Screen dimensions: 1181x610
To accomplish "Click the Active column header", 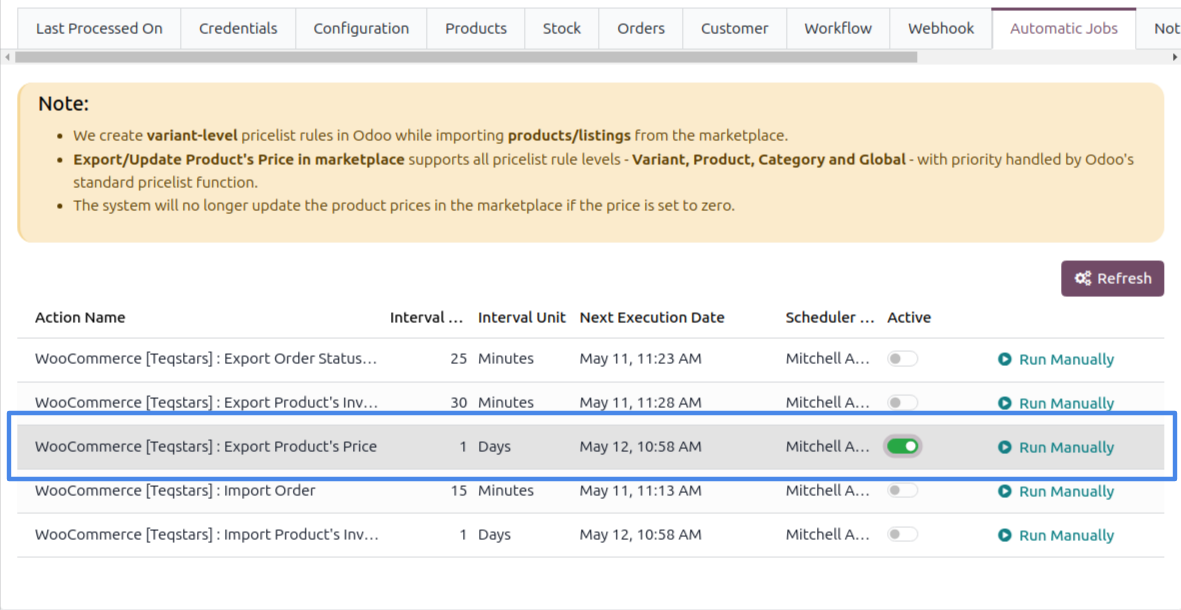I will [x=909, y=318].
